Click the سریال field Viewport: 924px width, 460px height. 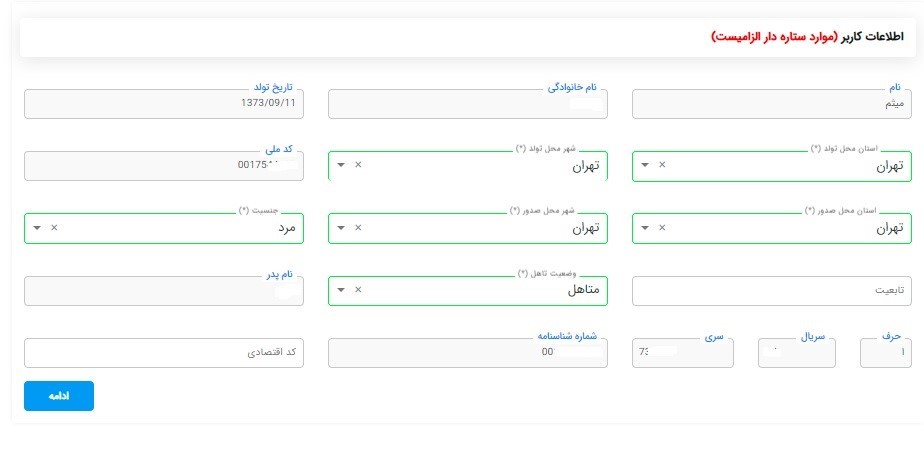pos(797,353)
